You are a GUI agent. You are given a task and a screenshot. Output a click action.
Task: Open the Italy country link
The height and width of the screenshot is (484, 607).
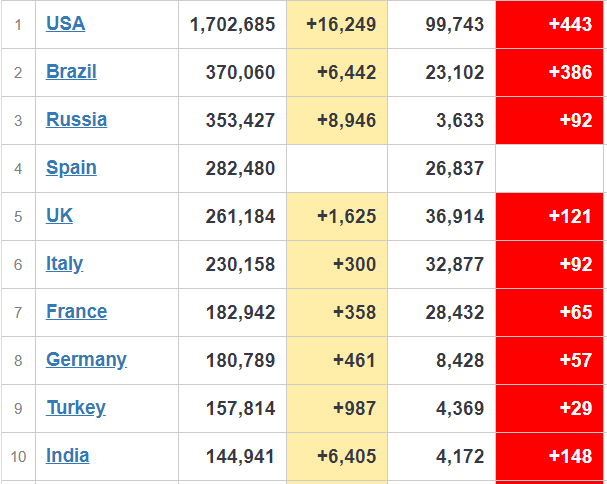tap(64, 264)
